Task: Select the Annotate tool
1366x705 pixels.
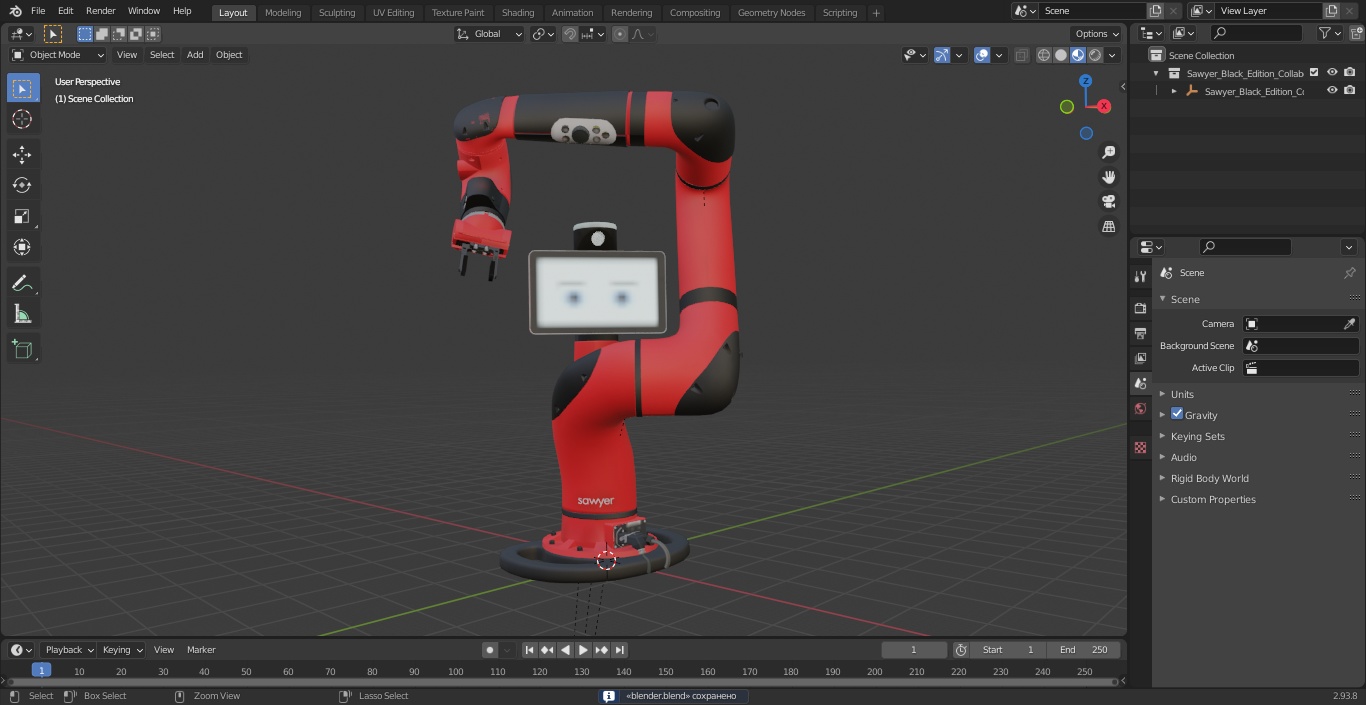Action: tap(22, 283)
